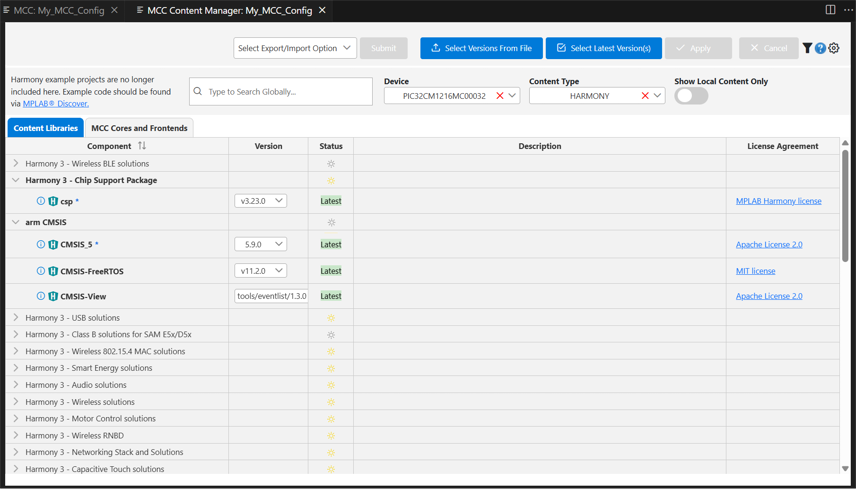Open the Content Type HARMONY dropdown arrow
The height and width of the screenshot is (489, 856).
658,96
